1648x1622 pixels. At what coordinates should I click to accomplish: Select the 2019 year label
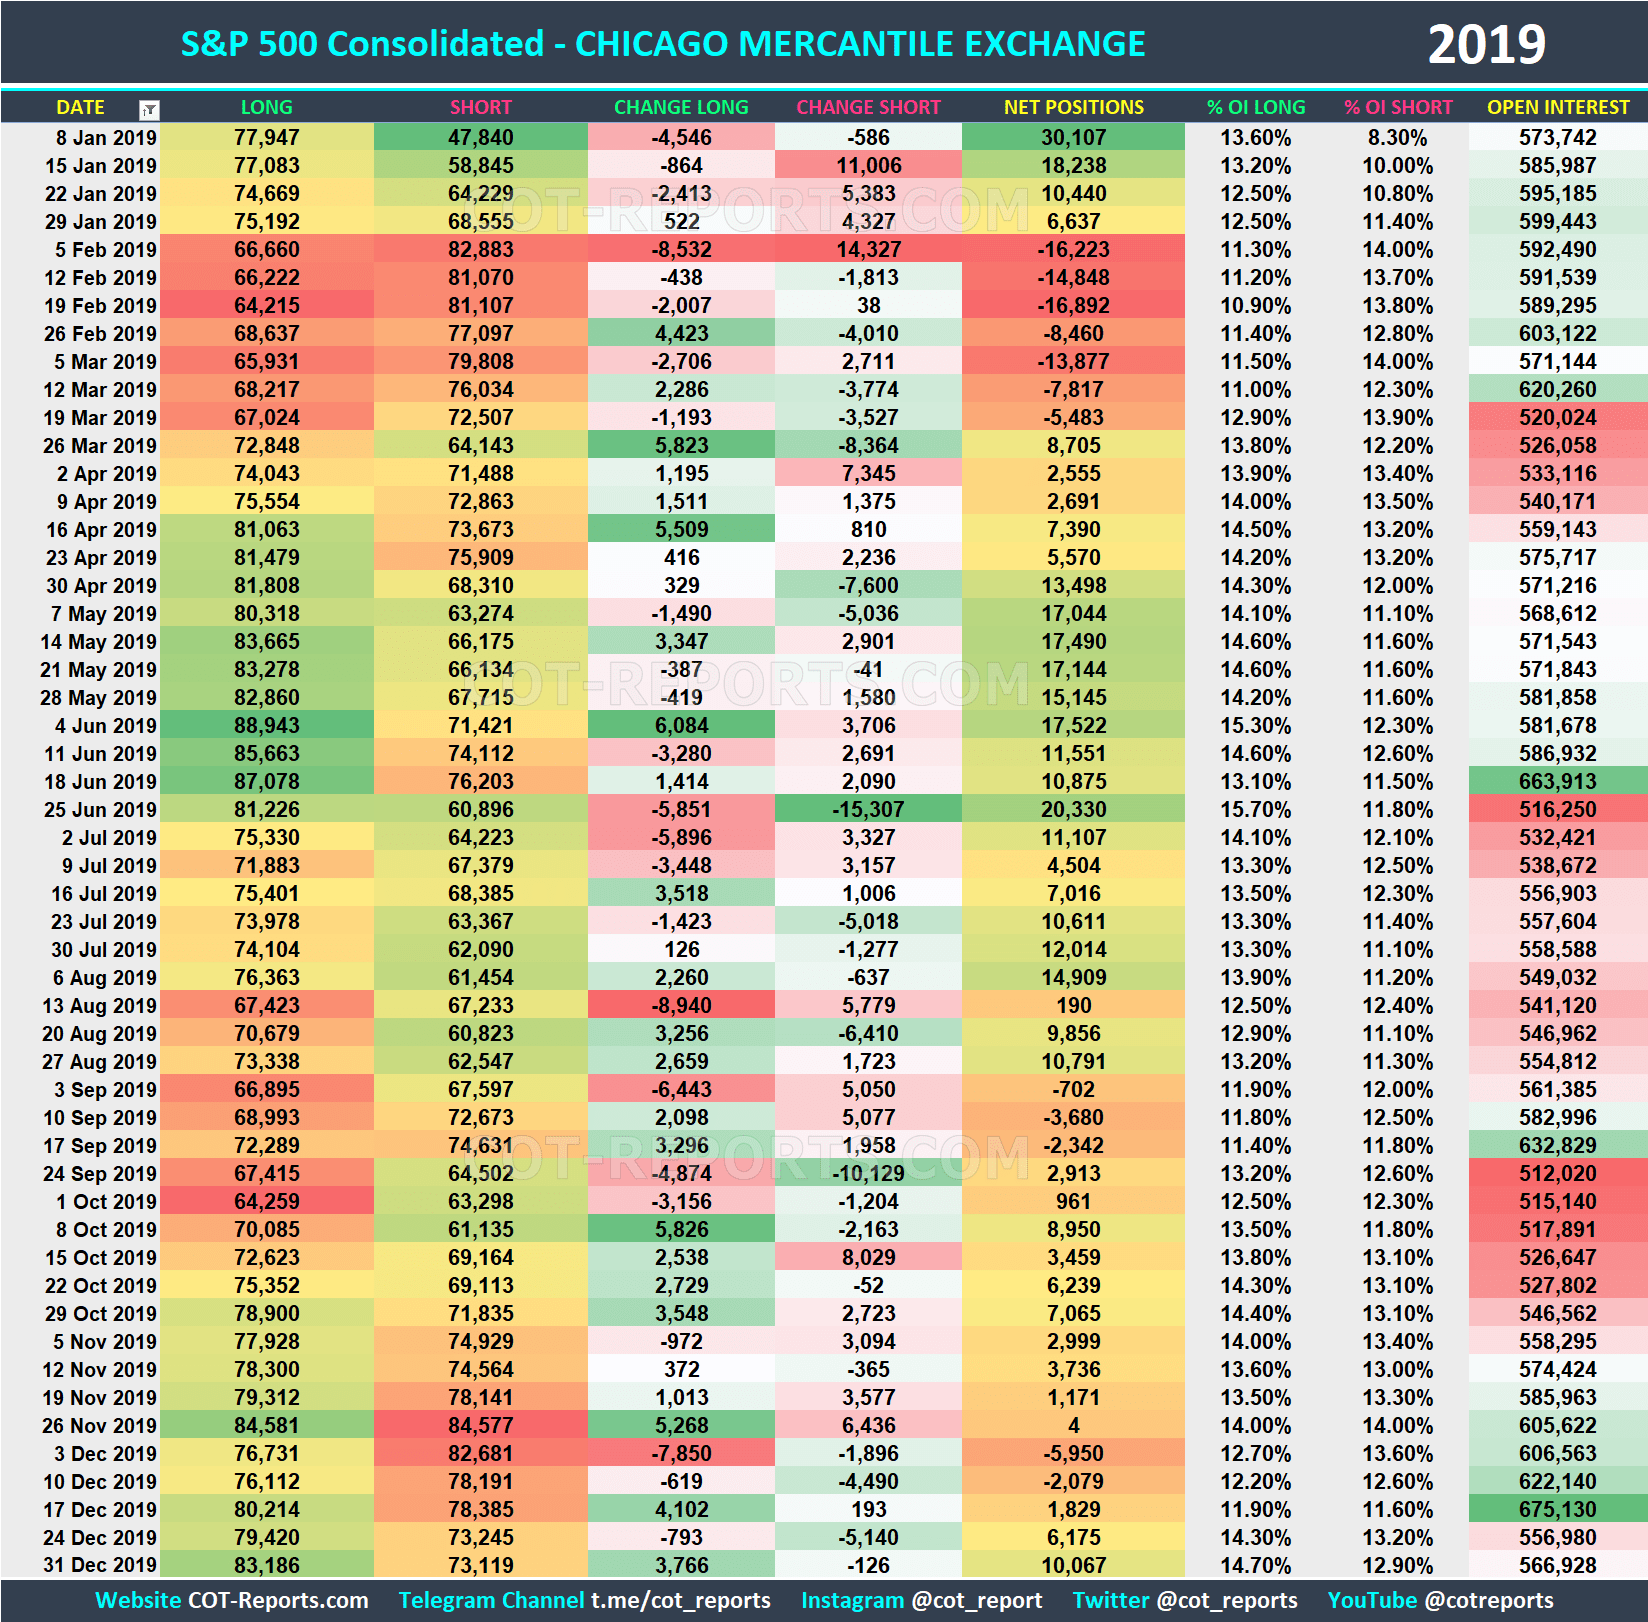(x=1486, y=42)
